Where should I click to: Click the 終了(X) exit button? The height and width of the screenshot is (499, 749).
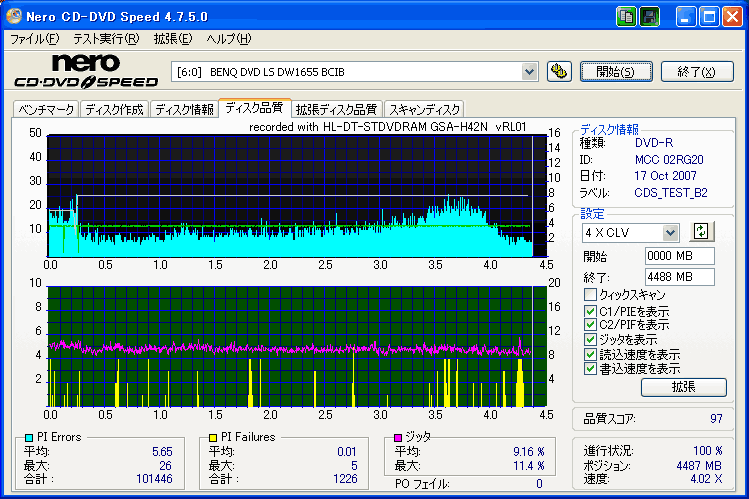coord(697,72)
